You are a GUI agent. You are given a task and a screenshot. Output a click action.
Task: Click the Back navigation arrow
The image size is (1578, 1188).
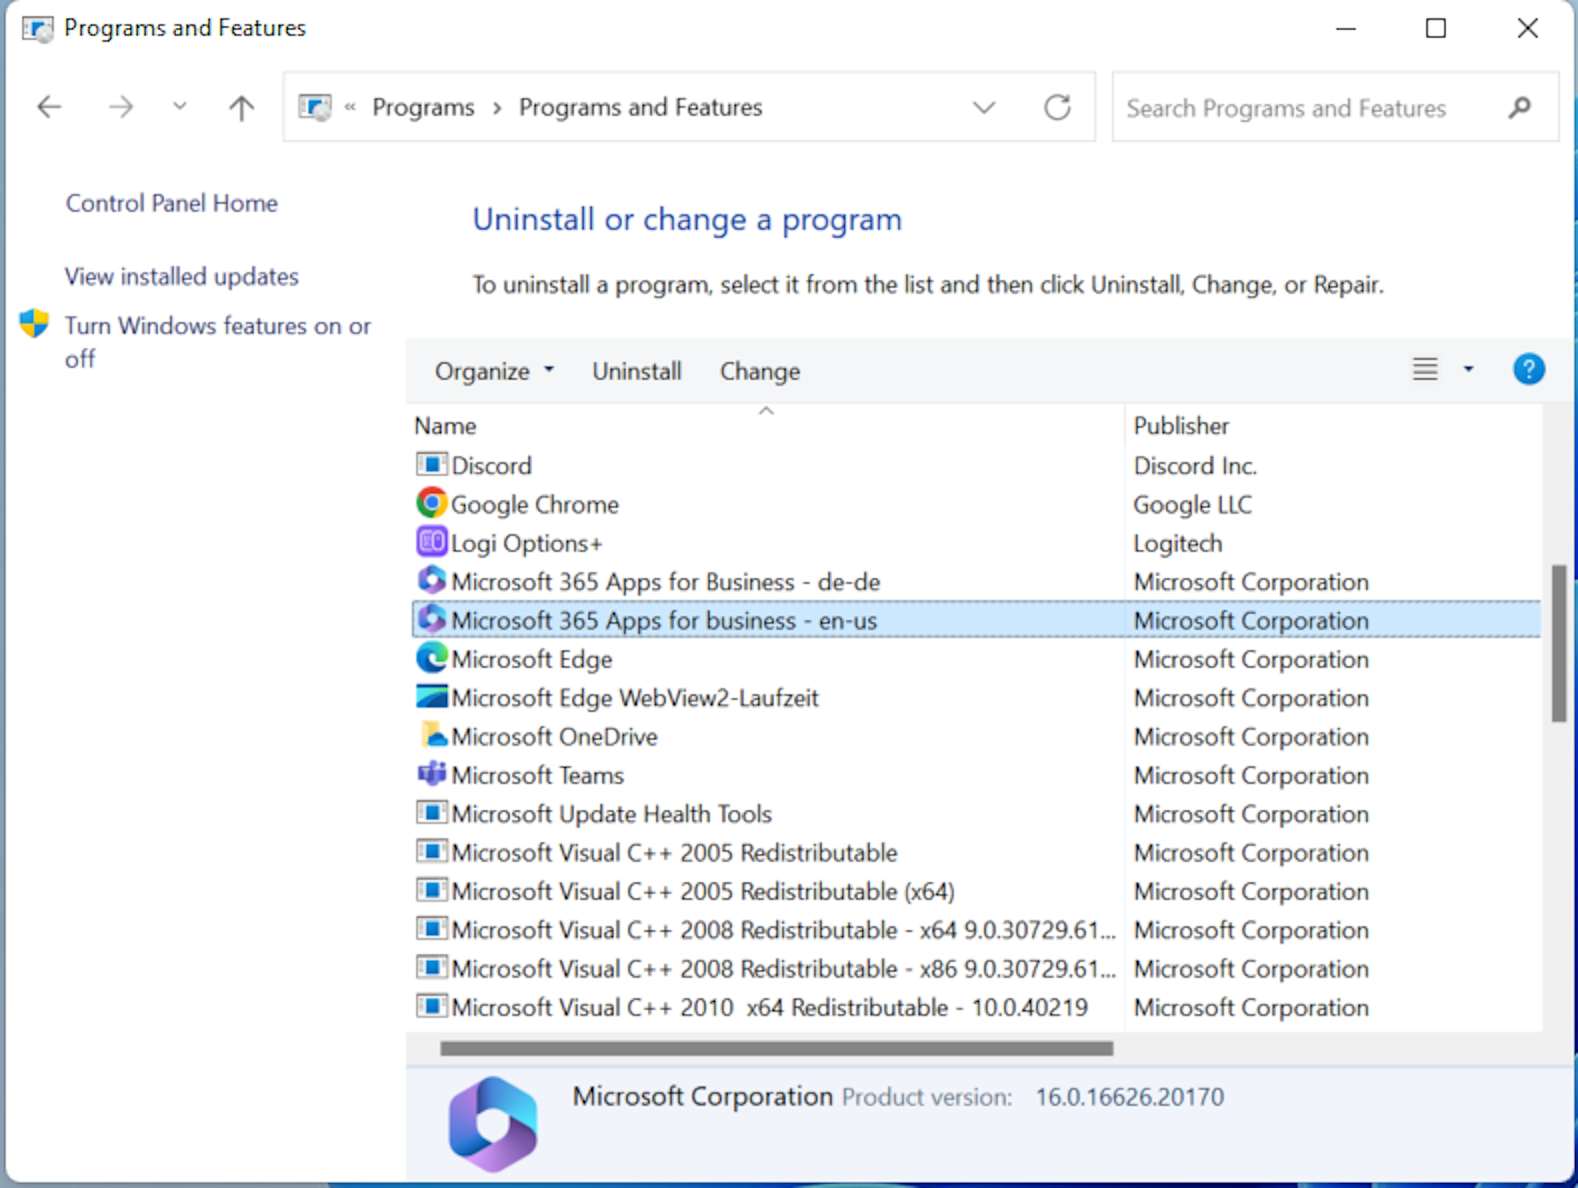(x=49, y=107)
